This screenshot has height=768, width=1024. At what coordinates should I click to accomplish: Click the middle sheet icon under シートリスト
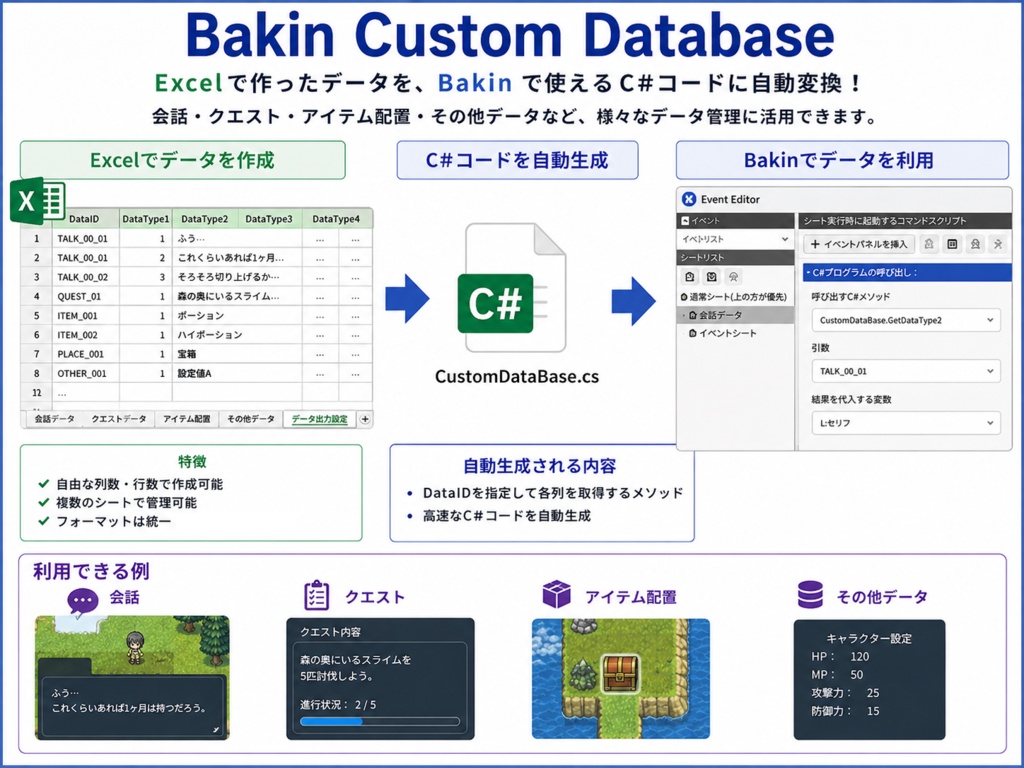pyautogui.click(x=712, y=277)
